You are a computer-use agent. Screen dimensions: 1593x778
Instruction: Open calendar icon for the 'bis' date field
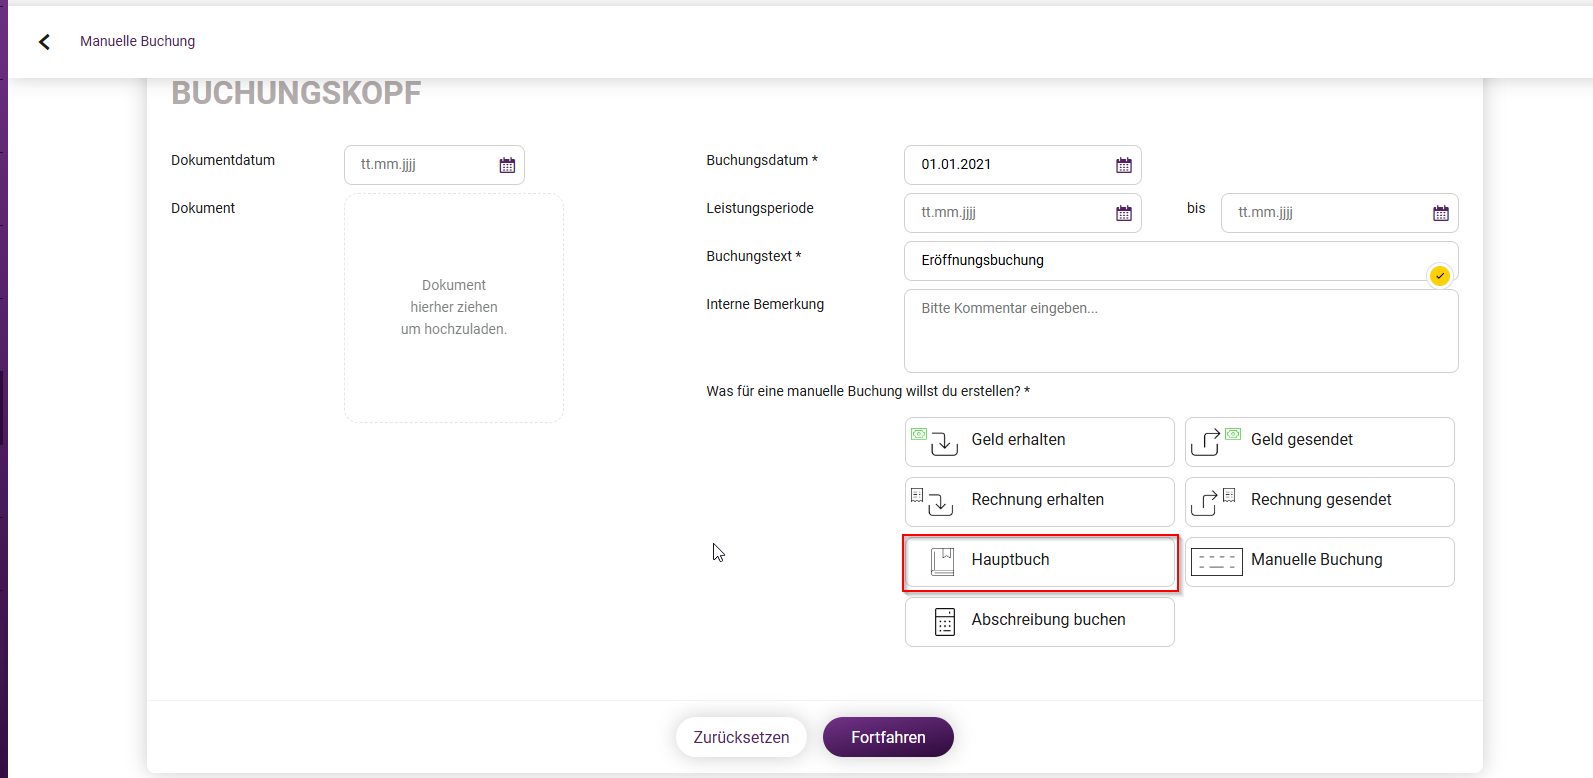click(1441, 213)
